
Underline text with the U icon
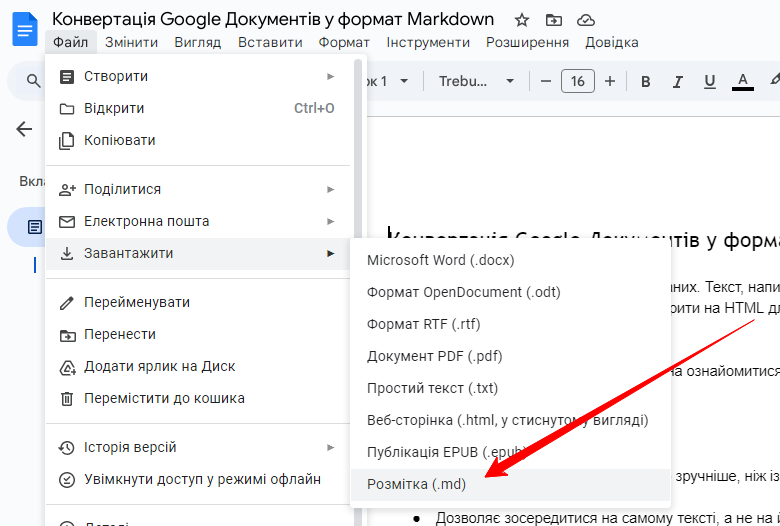[x=710, y=82]
